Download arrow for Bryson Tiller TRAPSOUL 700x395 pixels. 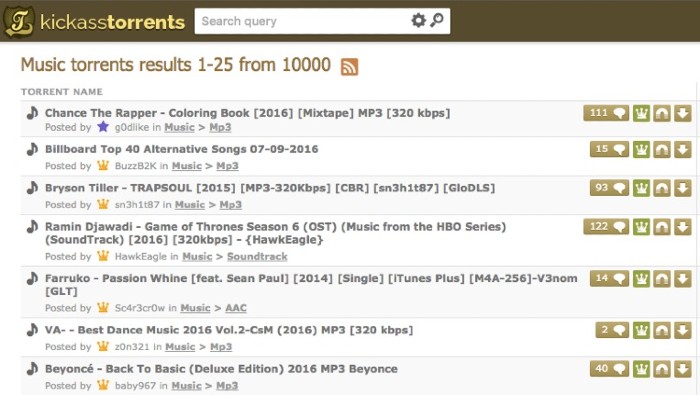click(683, 188)
